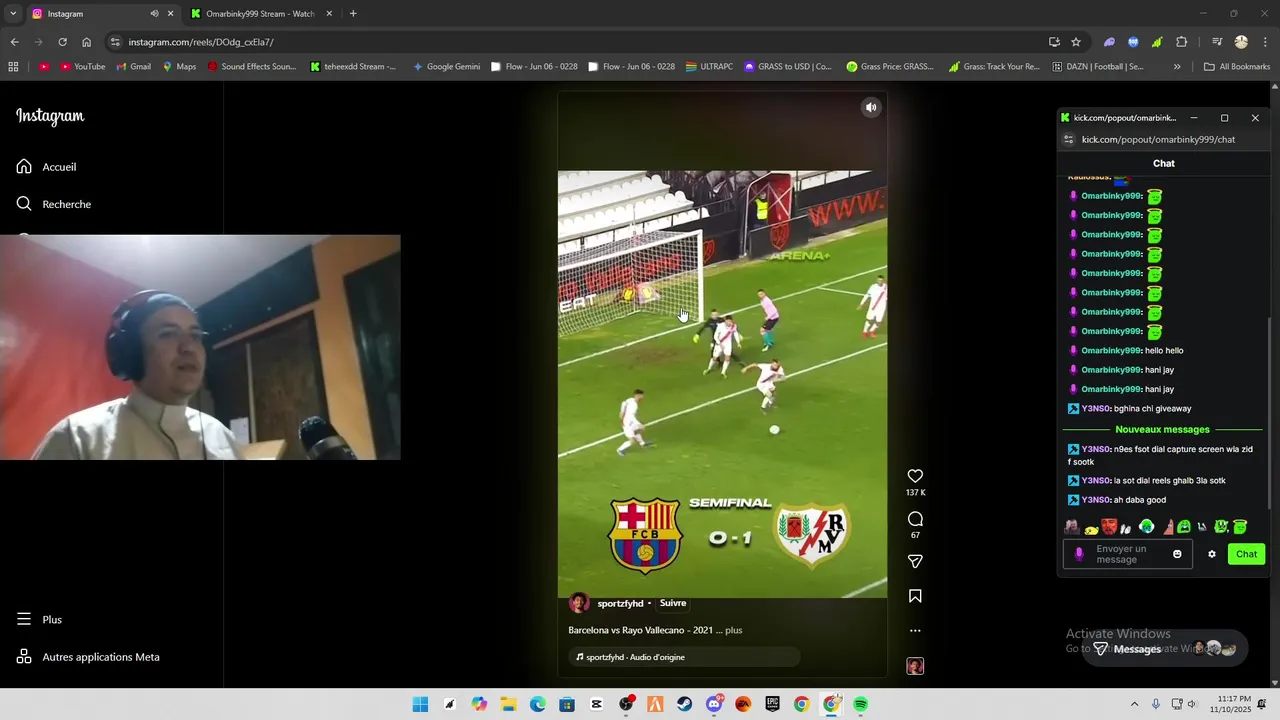The height and width of the screenshot is (720, 1280).
Task: Open Windows Start menu
Action: click(420, 704)
